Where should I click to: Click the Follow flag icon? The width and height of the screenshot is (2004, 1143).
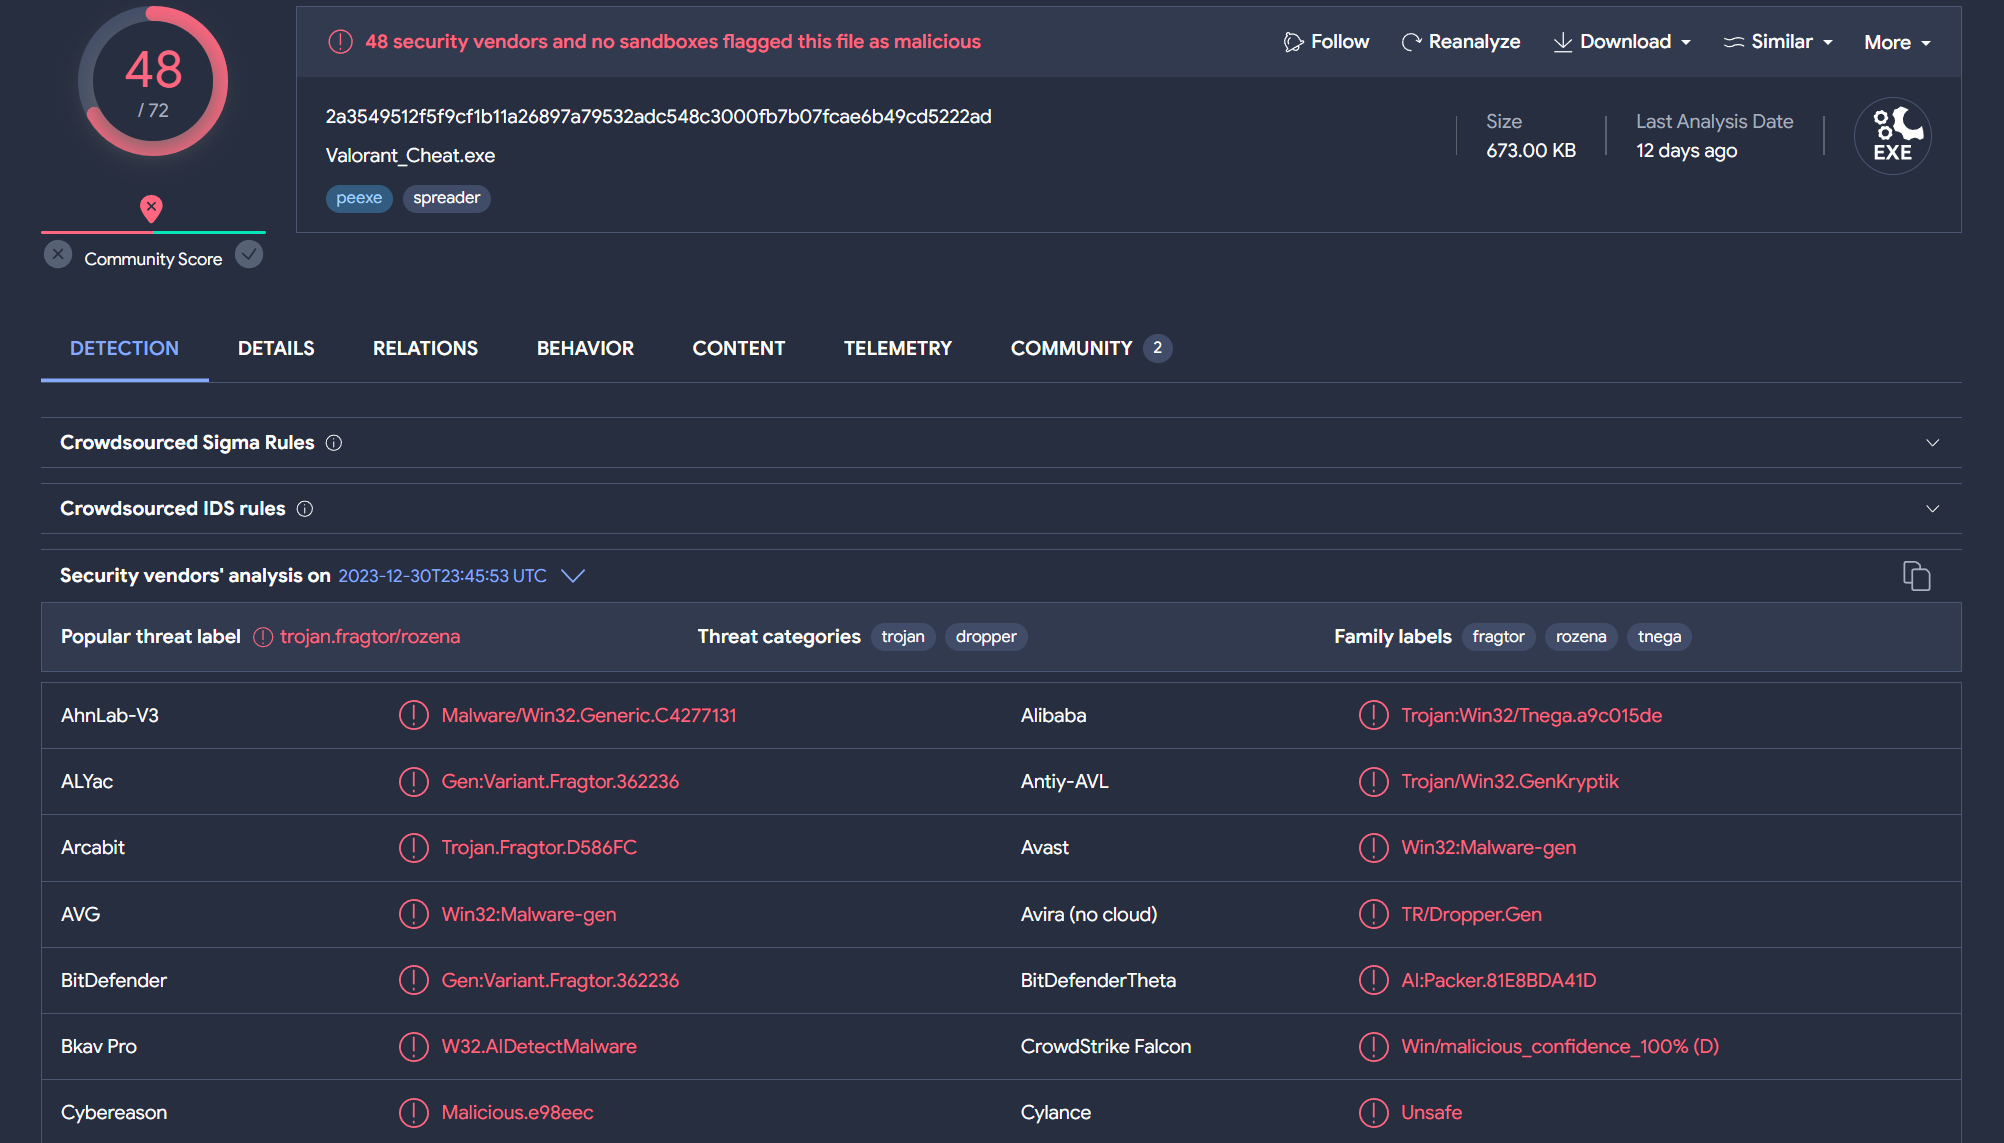coord(1293,42)
